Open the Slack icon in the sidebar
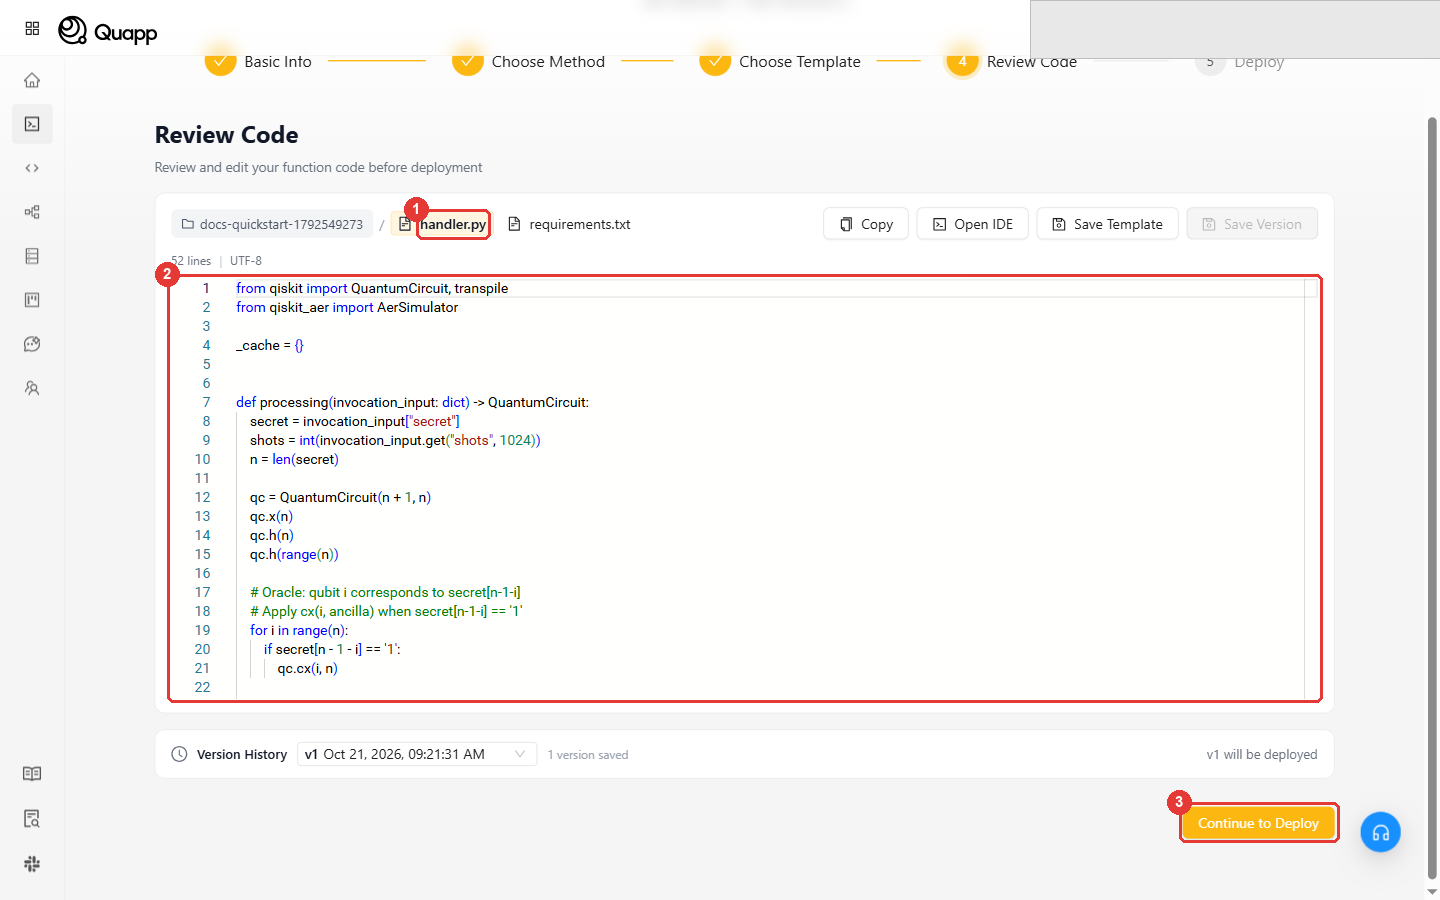This screenshot has height=900, width=1440. click(x=32, y=864)
